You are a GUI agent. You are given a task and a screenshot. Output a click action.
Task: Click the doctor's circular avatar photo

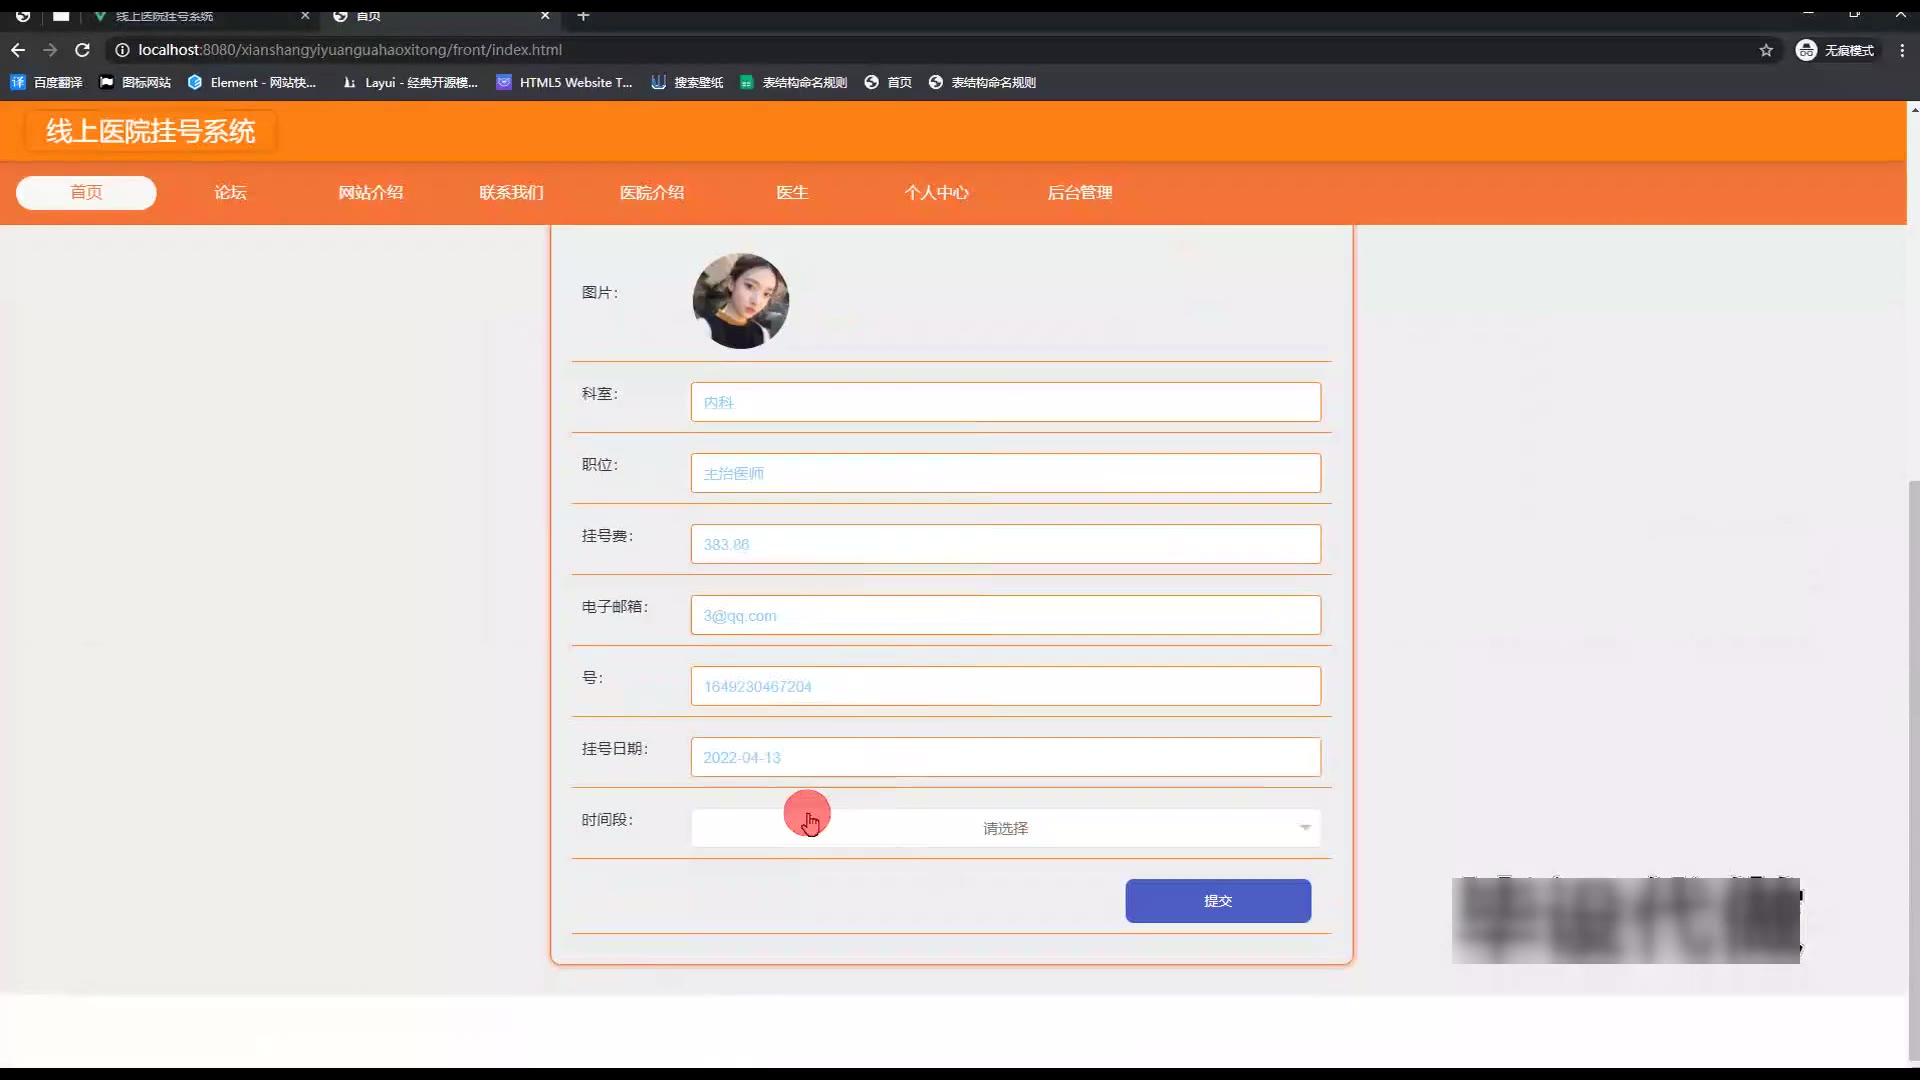[x=741, y=301]
